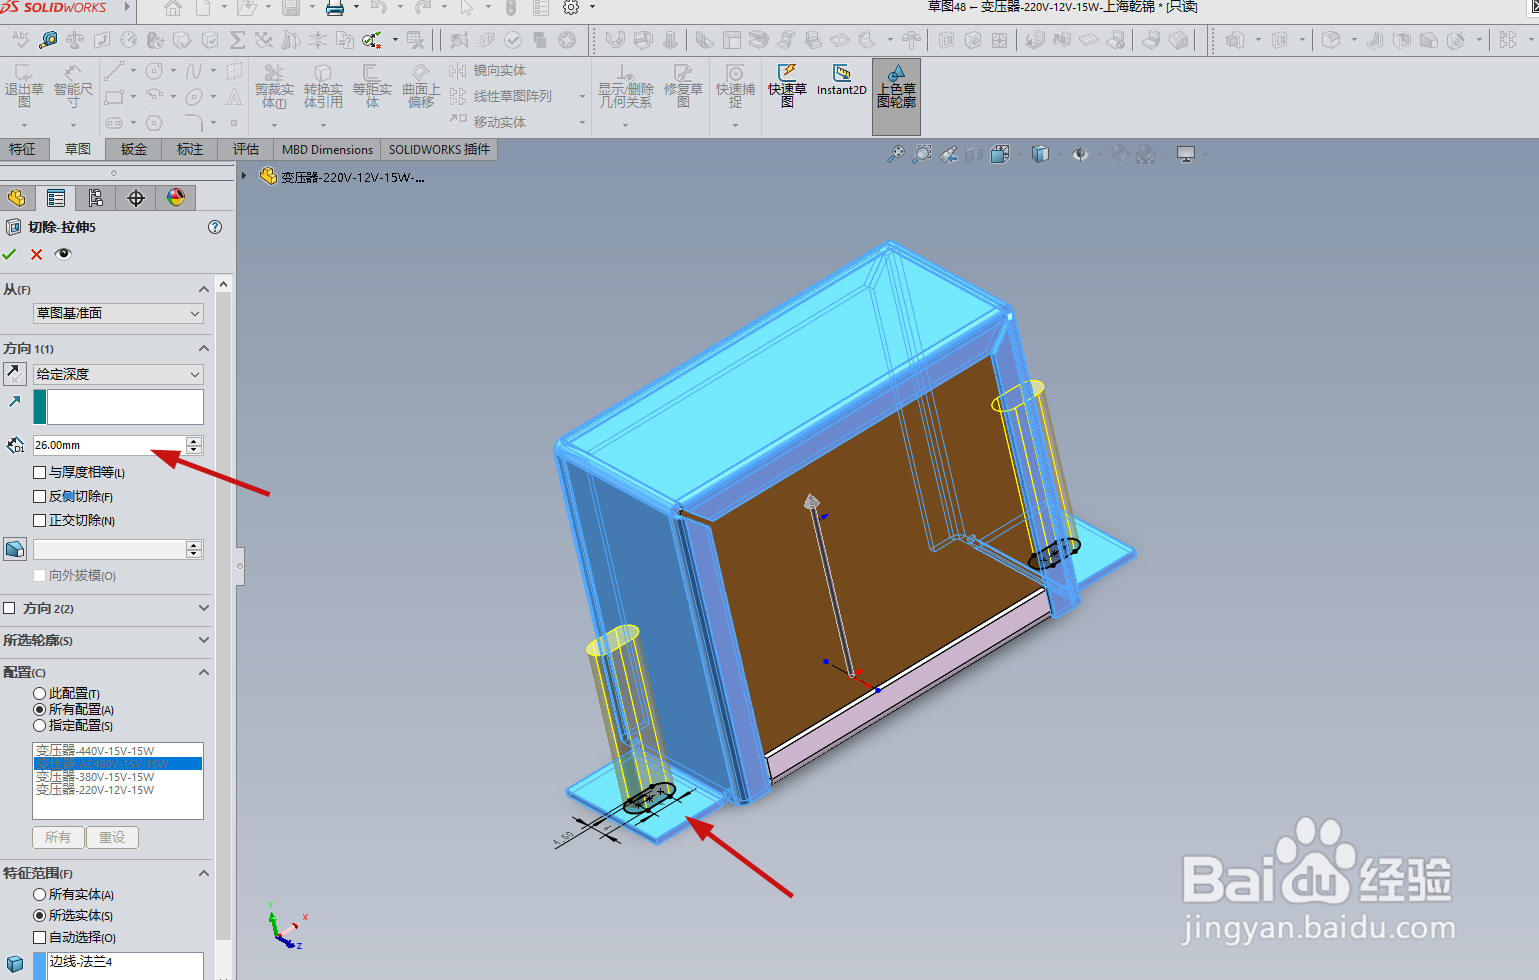Enable 反侧切除 checkbox

(40, 496)
